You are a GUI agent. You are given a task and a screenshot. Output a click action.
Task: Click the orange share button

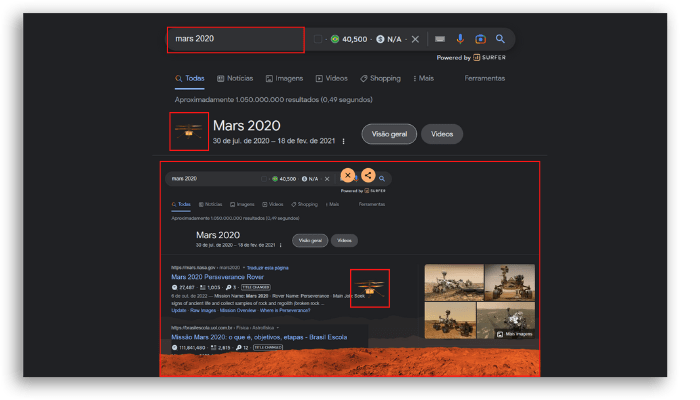click(x=368, y=175)
